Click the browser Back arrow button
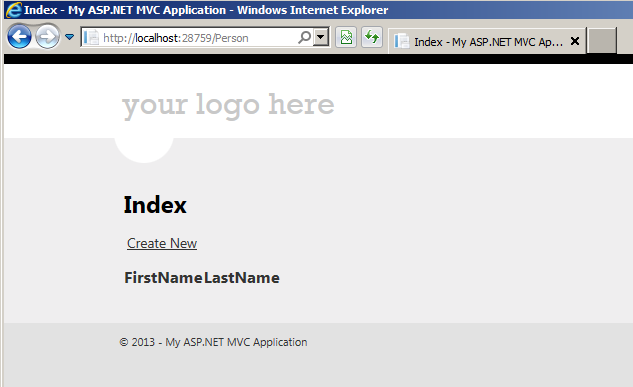Viewport: 633px width, 387px height. click(x=19, y=37)
